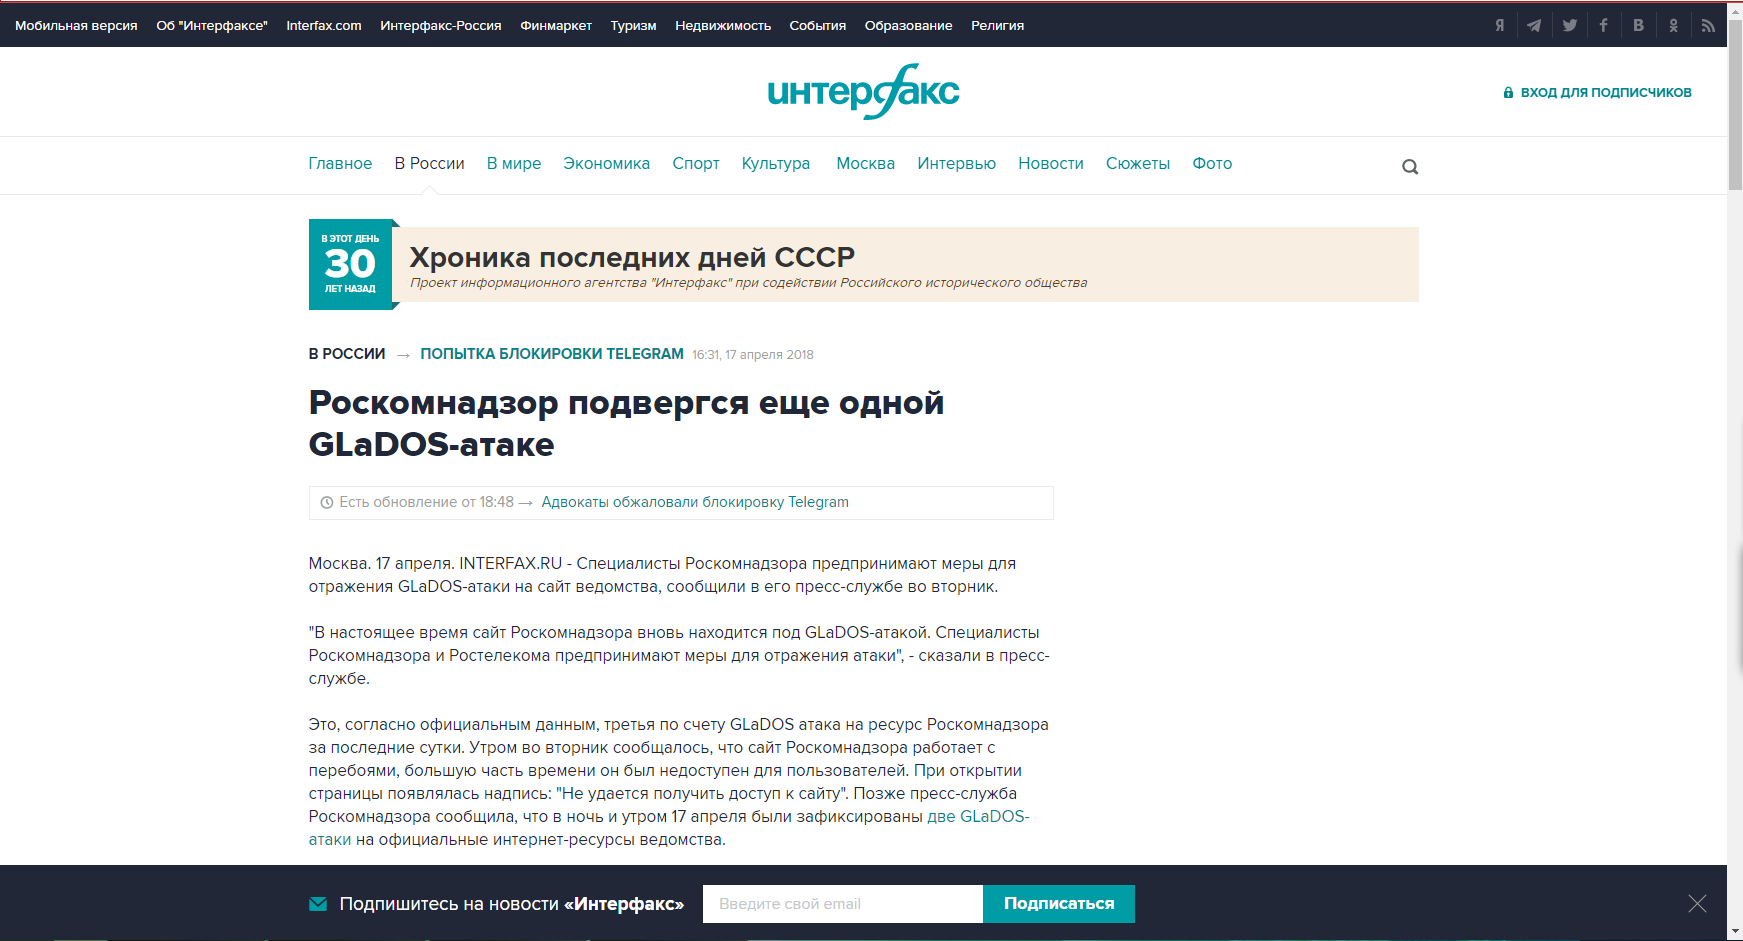Viewport: 1743px width, 941px height.
Task: Open ПОПЫТКА БЛОКИРОВКИ TELEGRAM story link
Action: tap(552, 354)
